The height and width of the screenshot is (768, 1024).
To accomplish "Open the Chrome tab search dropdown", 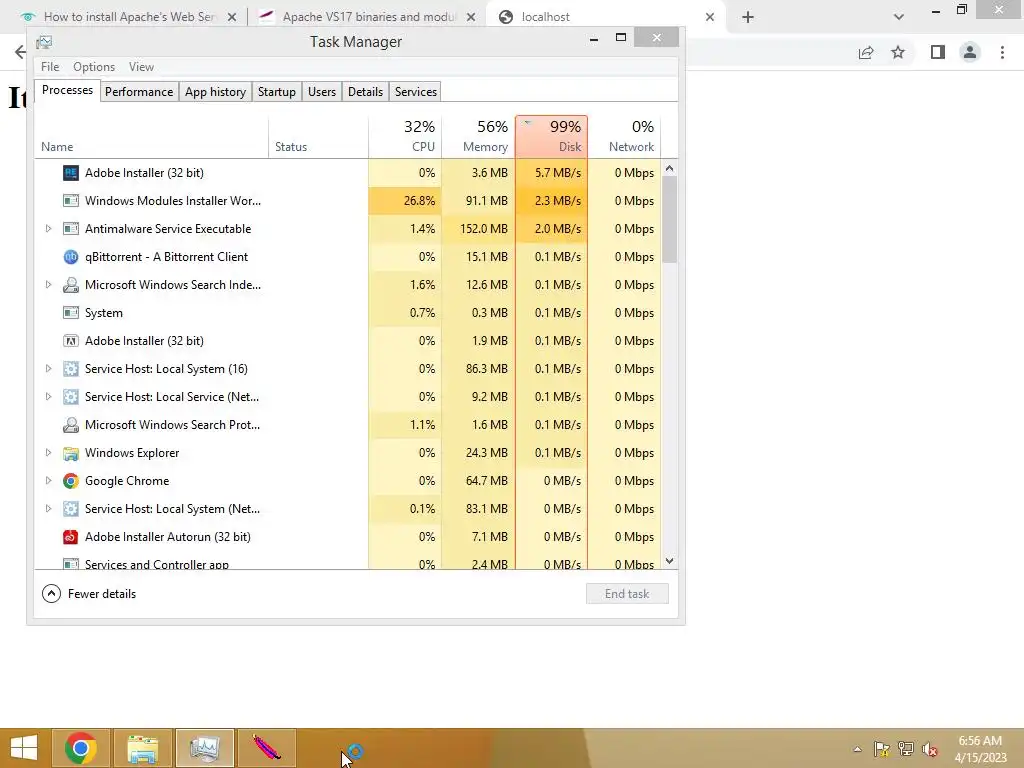I will [899, 17].
